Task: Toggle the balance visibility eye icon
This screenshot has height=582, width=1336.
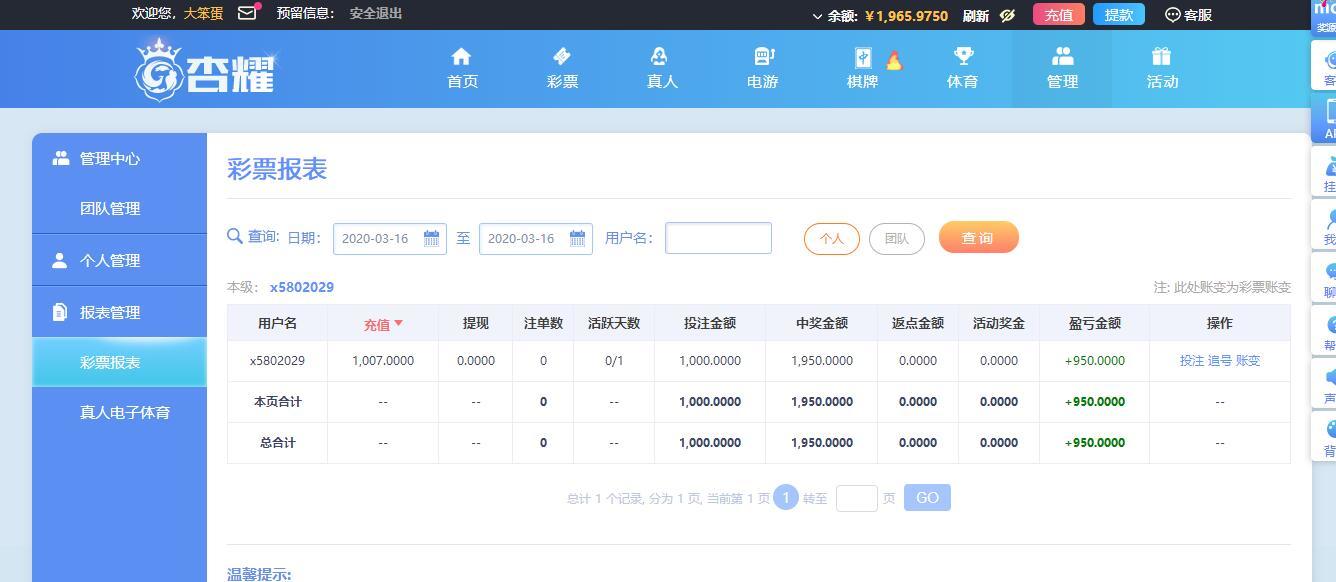Action: click(x=1007, y=15)
